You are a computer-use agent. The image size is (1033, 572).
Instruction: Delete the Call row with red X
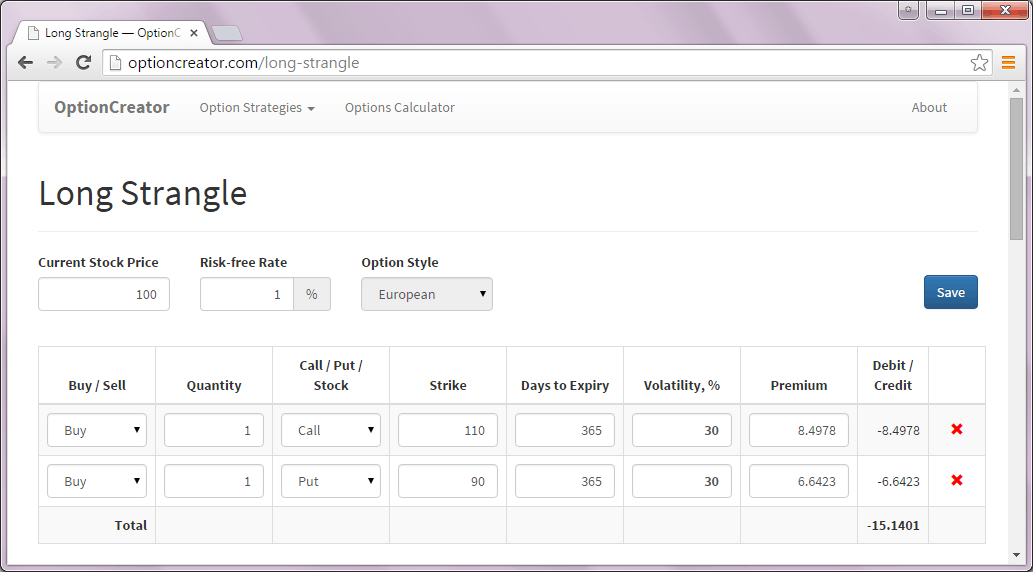point(957,429)
